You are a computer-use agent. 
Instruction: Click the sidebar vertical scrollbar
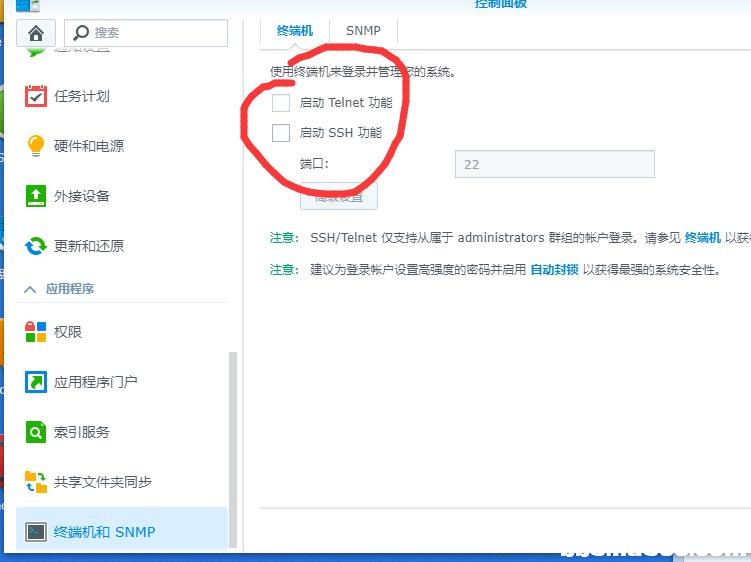point(233,449)
